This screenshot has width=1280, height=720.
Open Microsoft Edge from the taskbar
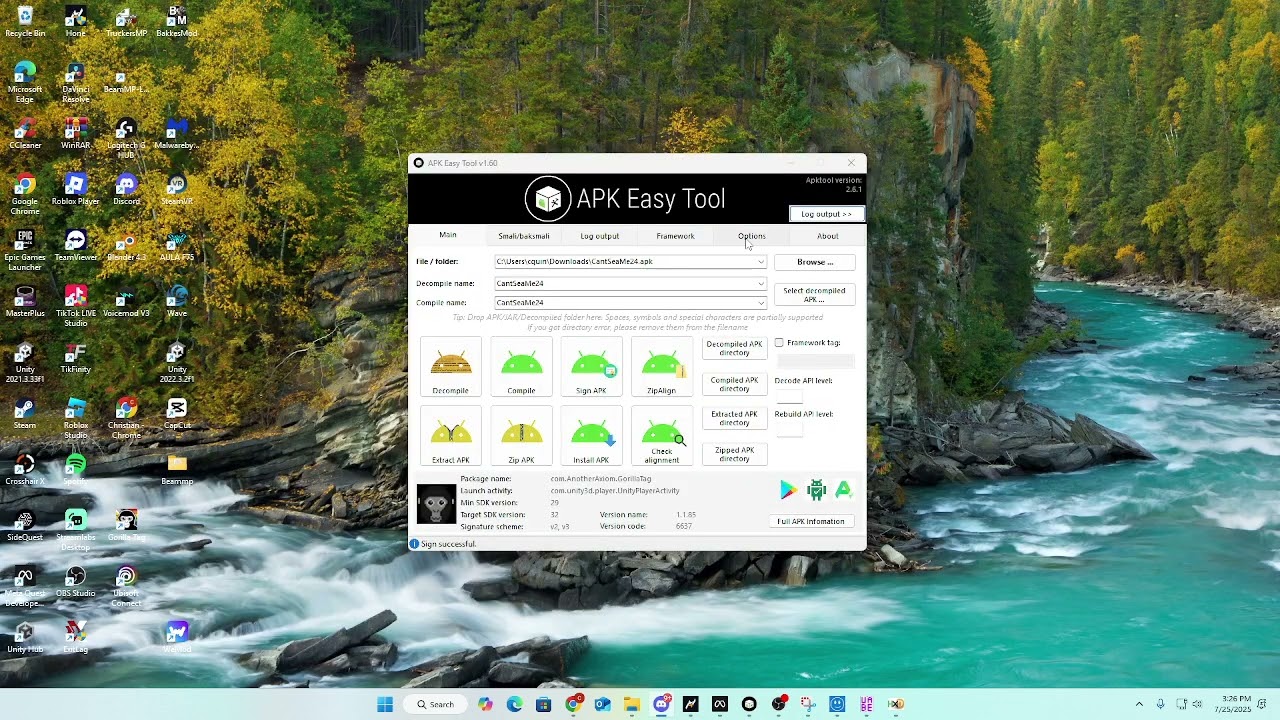[x=514, y=704]
